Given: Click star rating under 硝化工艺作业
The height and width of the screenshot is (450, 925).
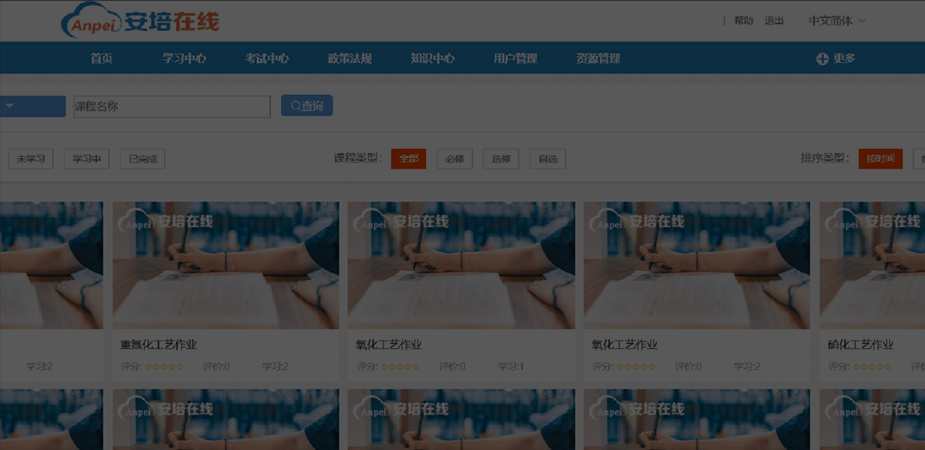Looking at the screenshot, I should pyautogui.click(x=872, y=367).
